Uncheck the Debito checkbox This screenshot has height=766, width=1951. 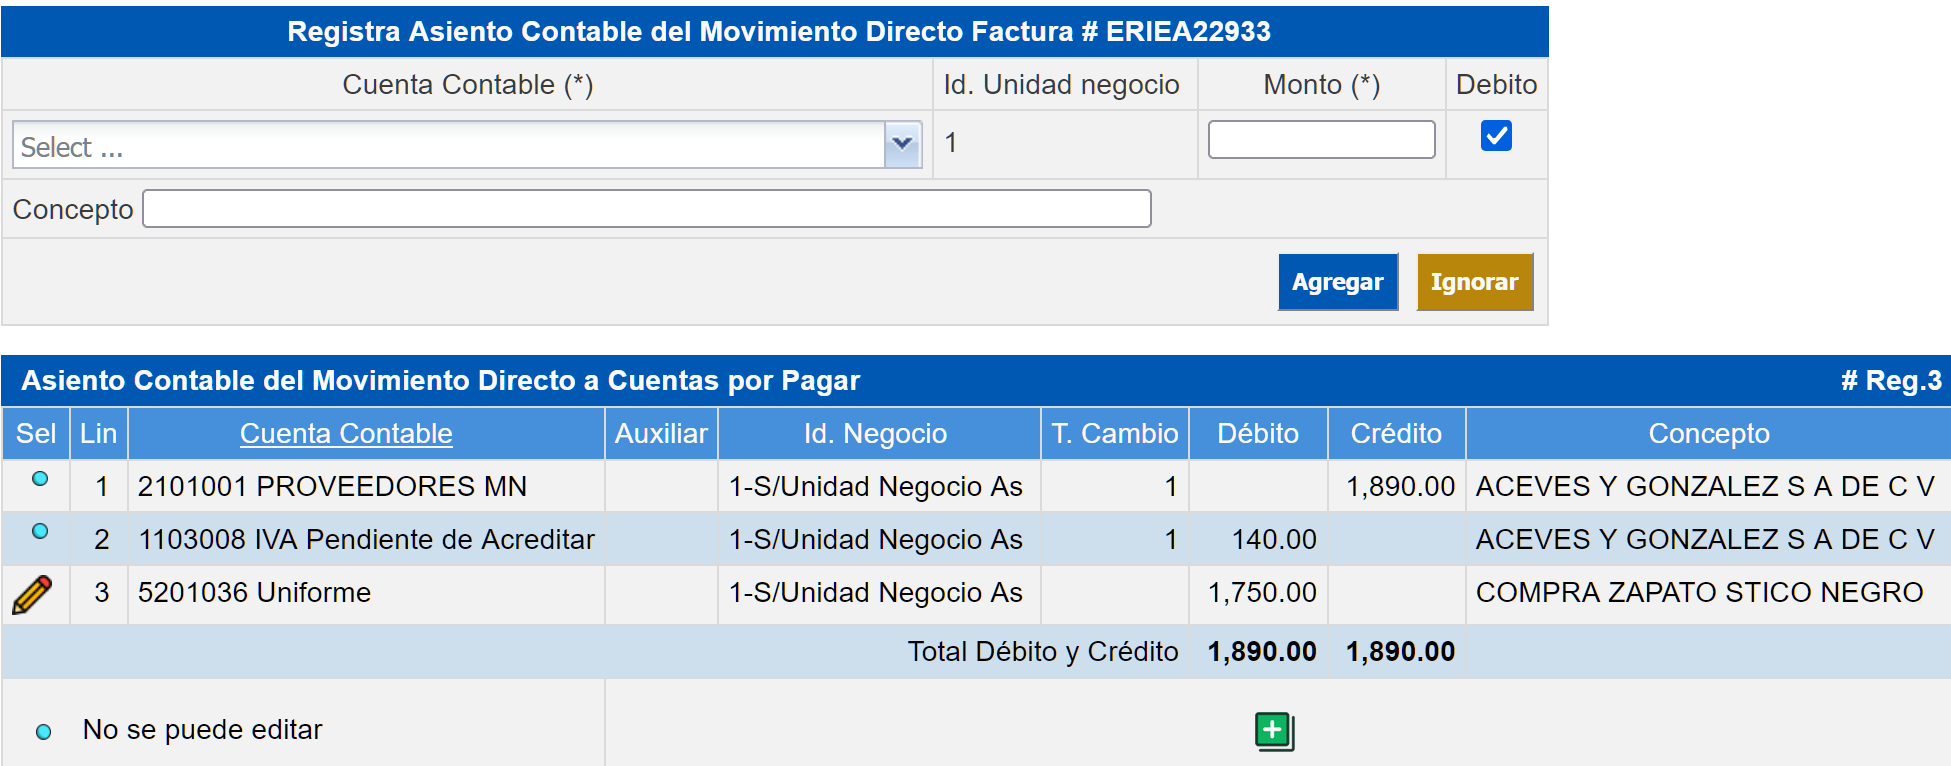coord(1496,136)
